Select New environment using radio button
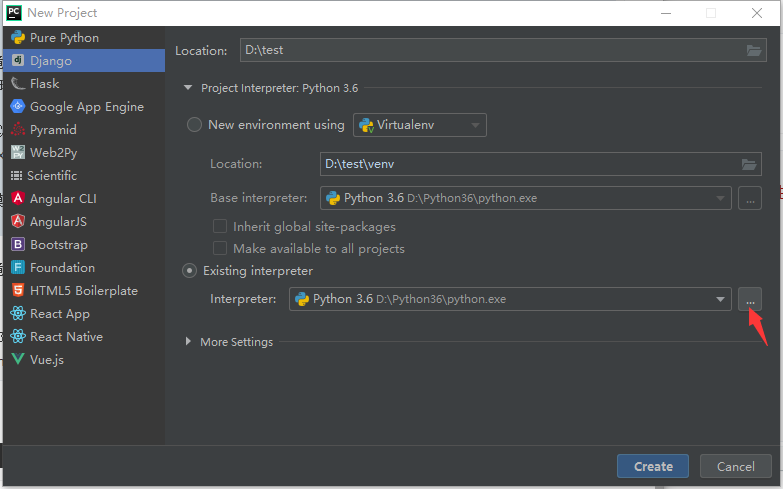783x489 pixels. pos(194,125)
